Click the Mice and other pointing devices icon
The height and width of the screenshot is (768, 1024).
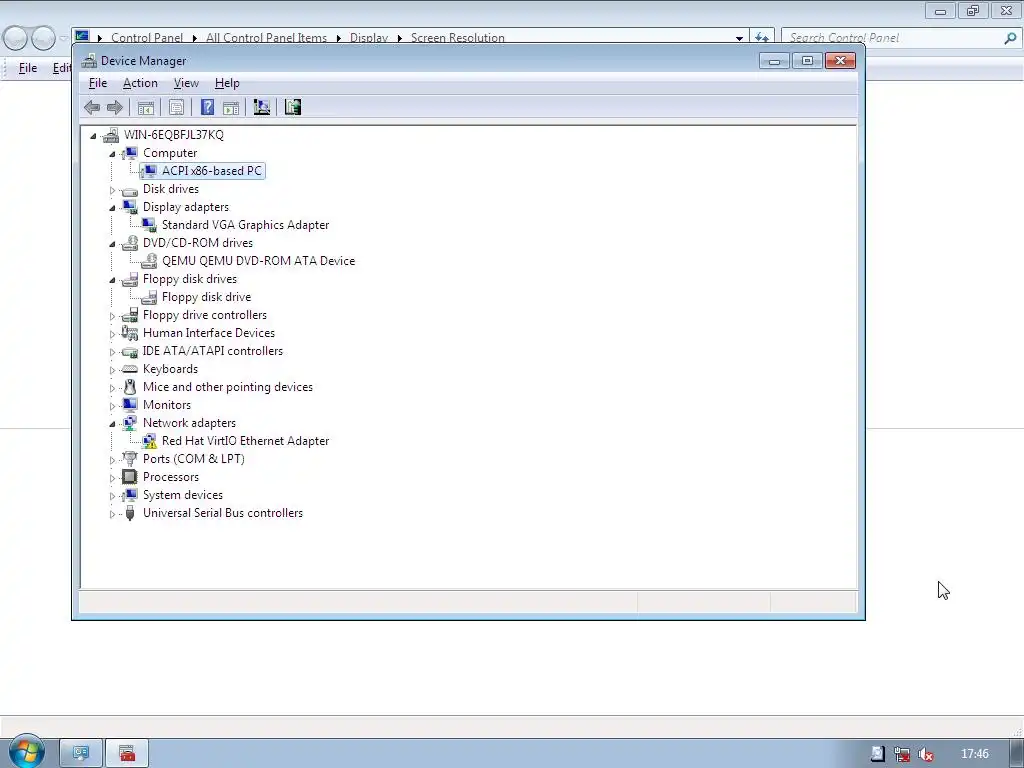130,387
